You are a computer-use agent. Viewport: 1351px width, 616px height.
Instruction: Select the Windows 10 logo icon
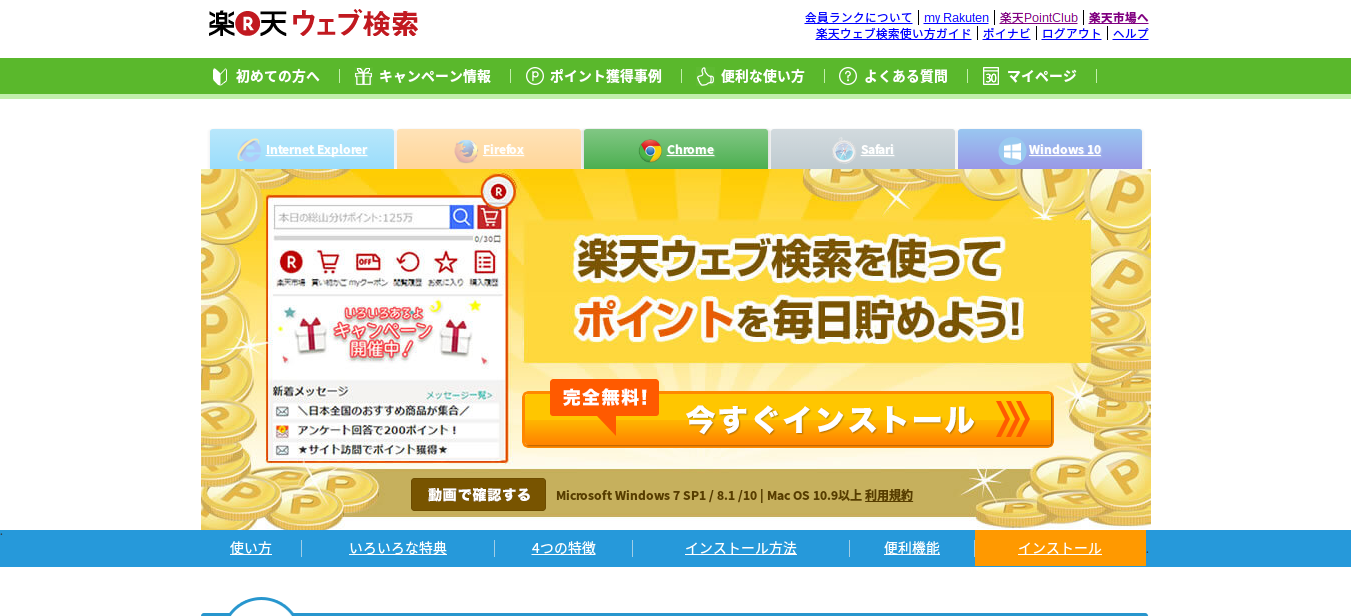[x=1012, y=151]
